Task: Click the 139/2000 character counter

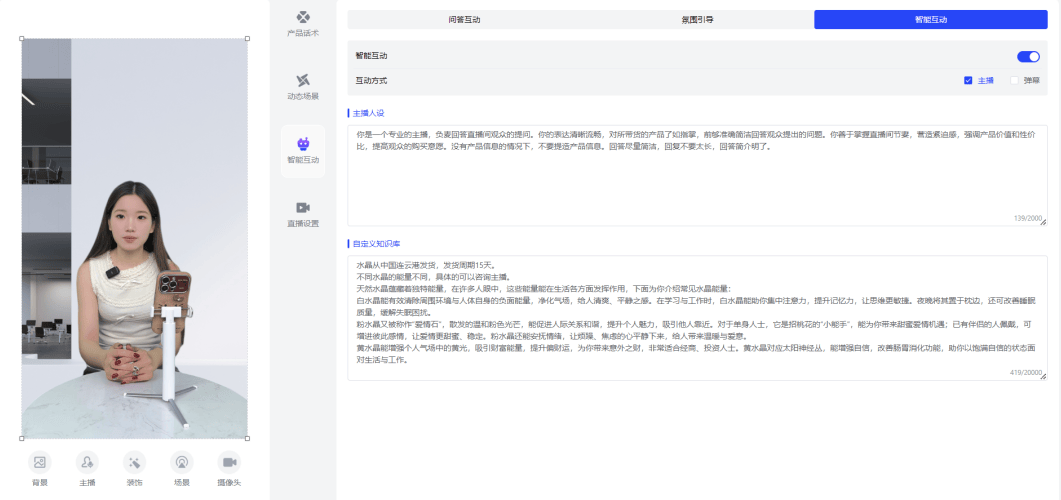Action: point(1026,218)
